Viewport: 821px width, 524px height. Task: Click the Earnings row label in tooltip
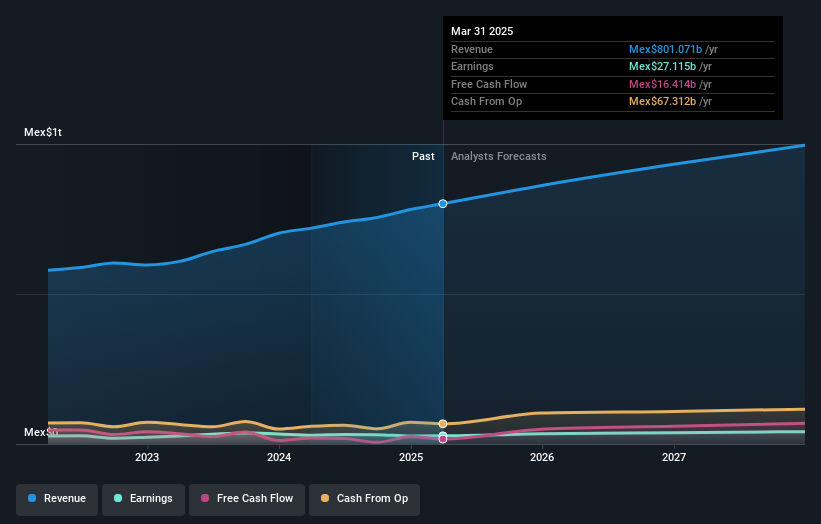472,66
